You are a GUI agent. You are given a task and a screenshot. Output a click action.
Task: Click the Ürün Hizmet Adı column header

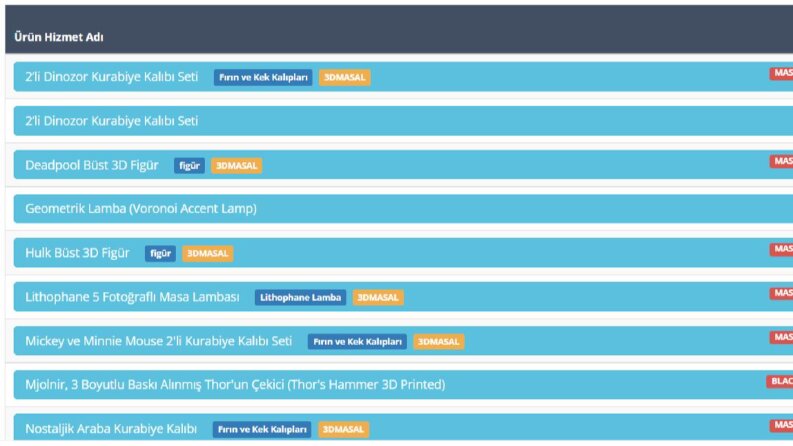59,37
